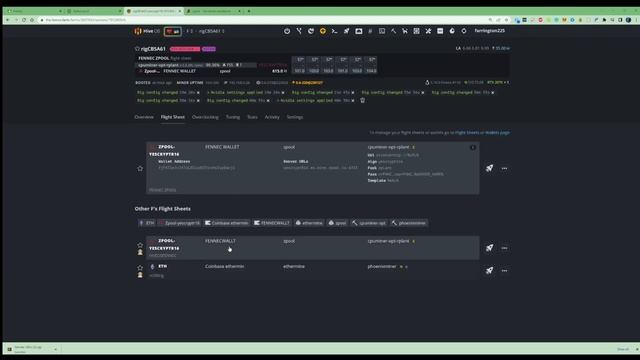640x360 pixels.
Task: Open the Run command terminal icon
Action: 334,31
